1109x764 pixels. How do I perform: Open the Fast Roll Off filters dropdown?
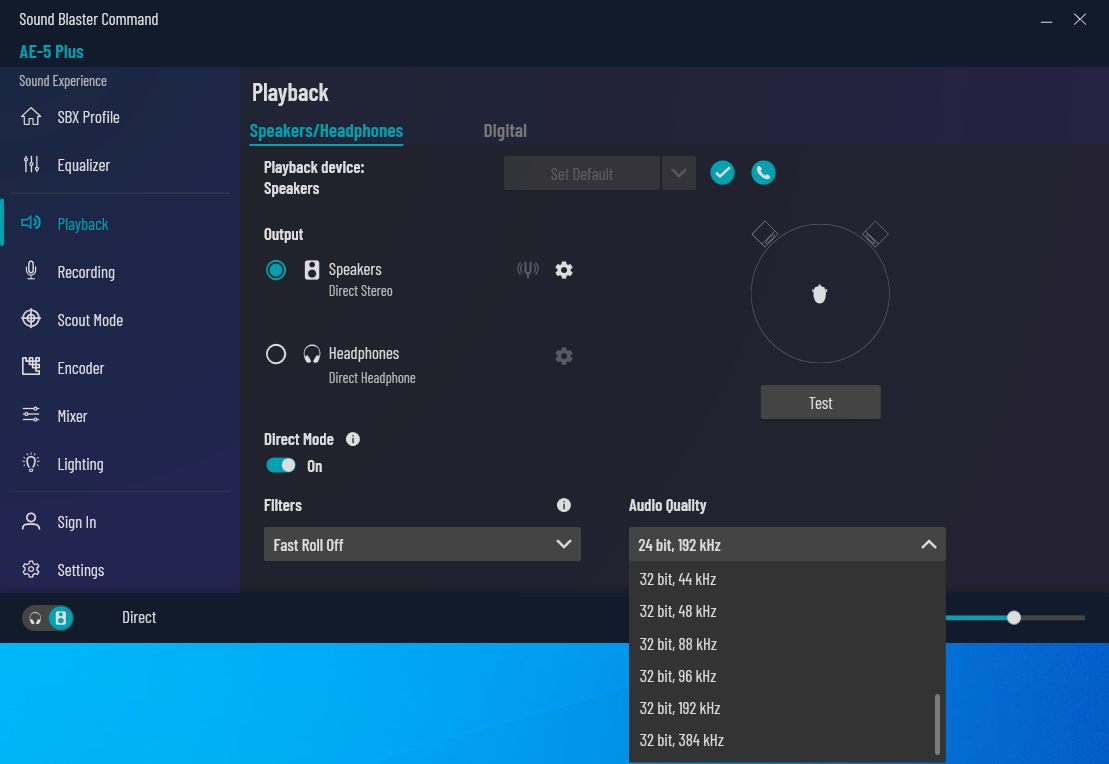coord(422,544)
